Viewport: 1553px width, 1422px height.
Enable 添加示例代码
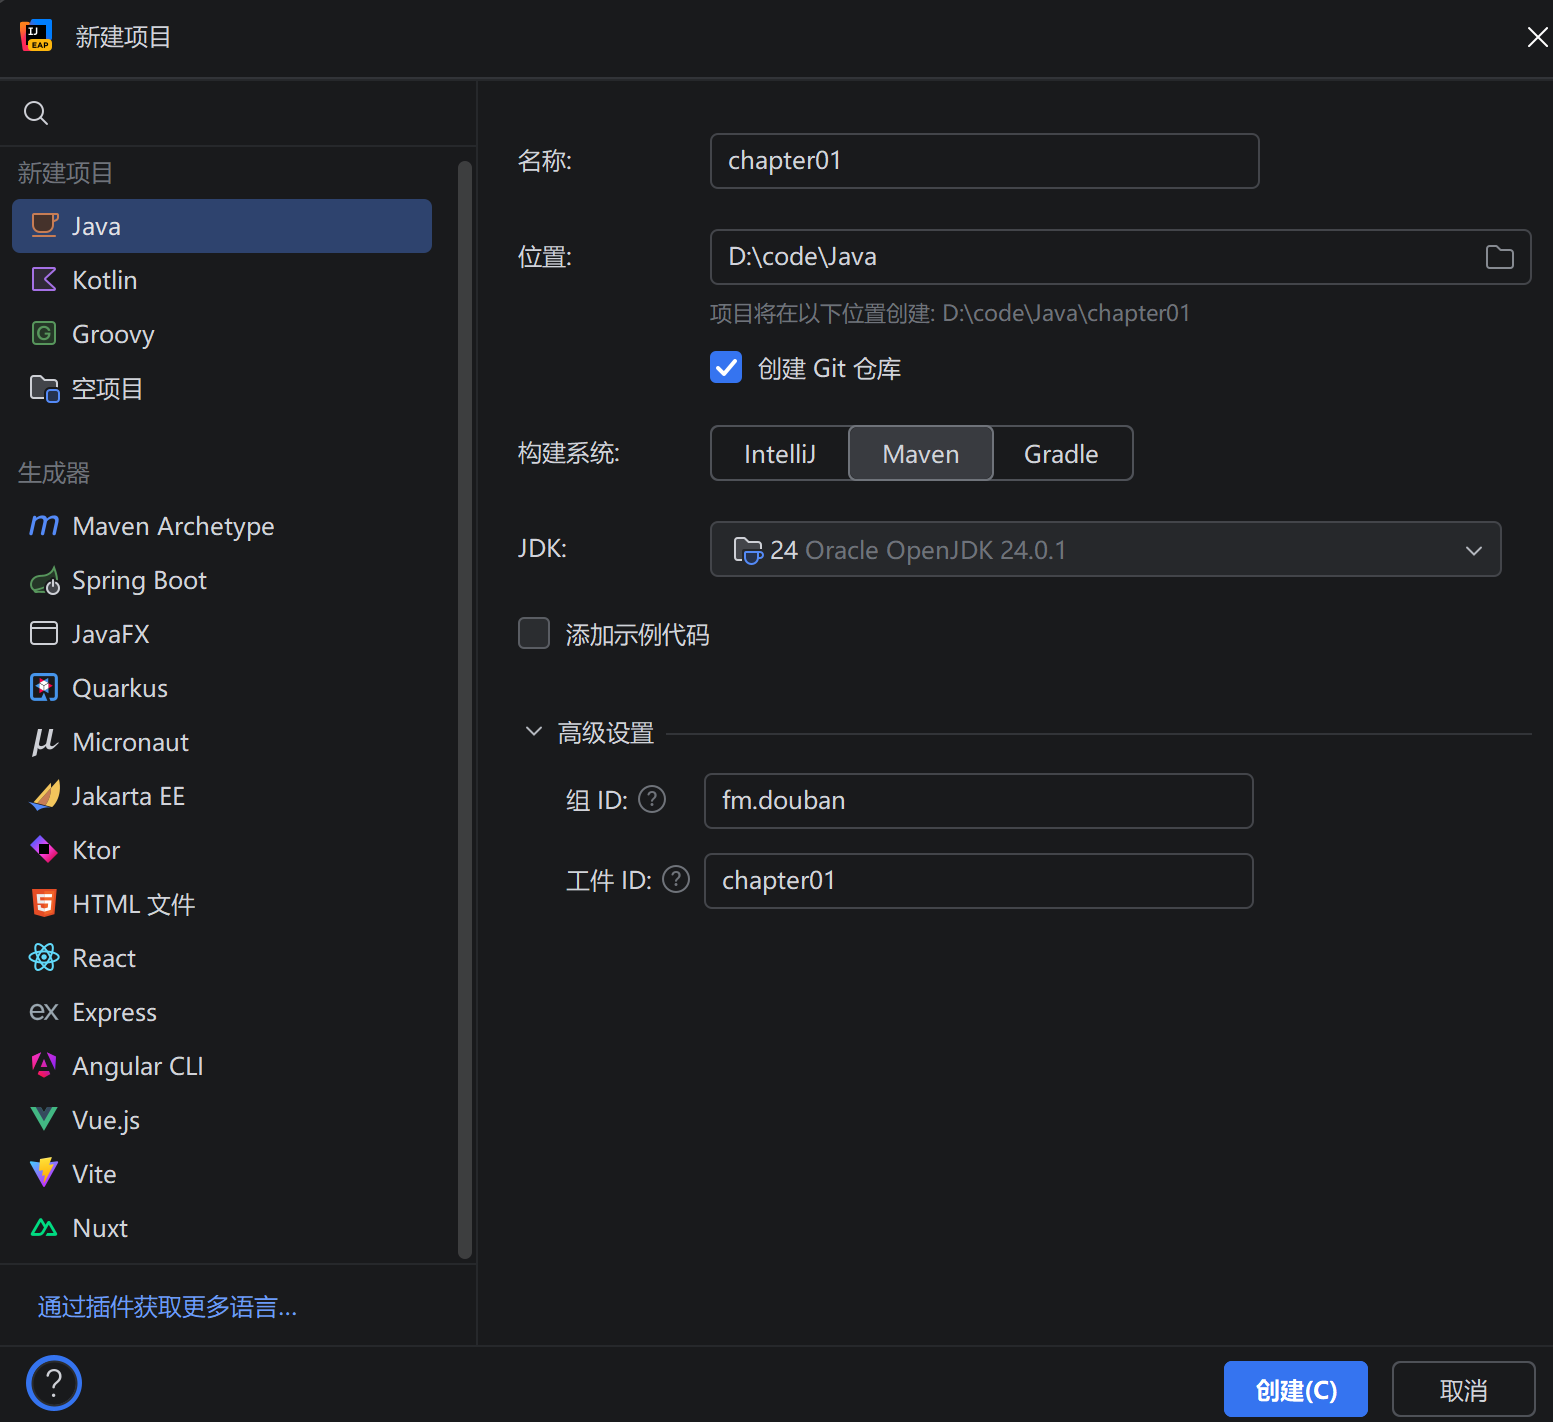pyautogui.click(x=534, y=633)
